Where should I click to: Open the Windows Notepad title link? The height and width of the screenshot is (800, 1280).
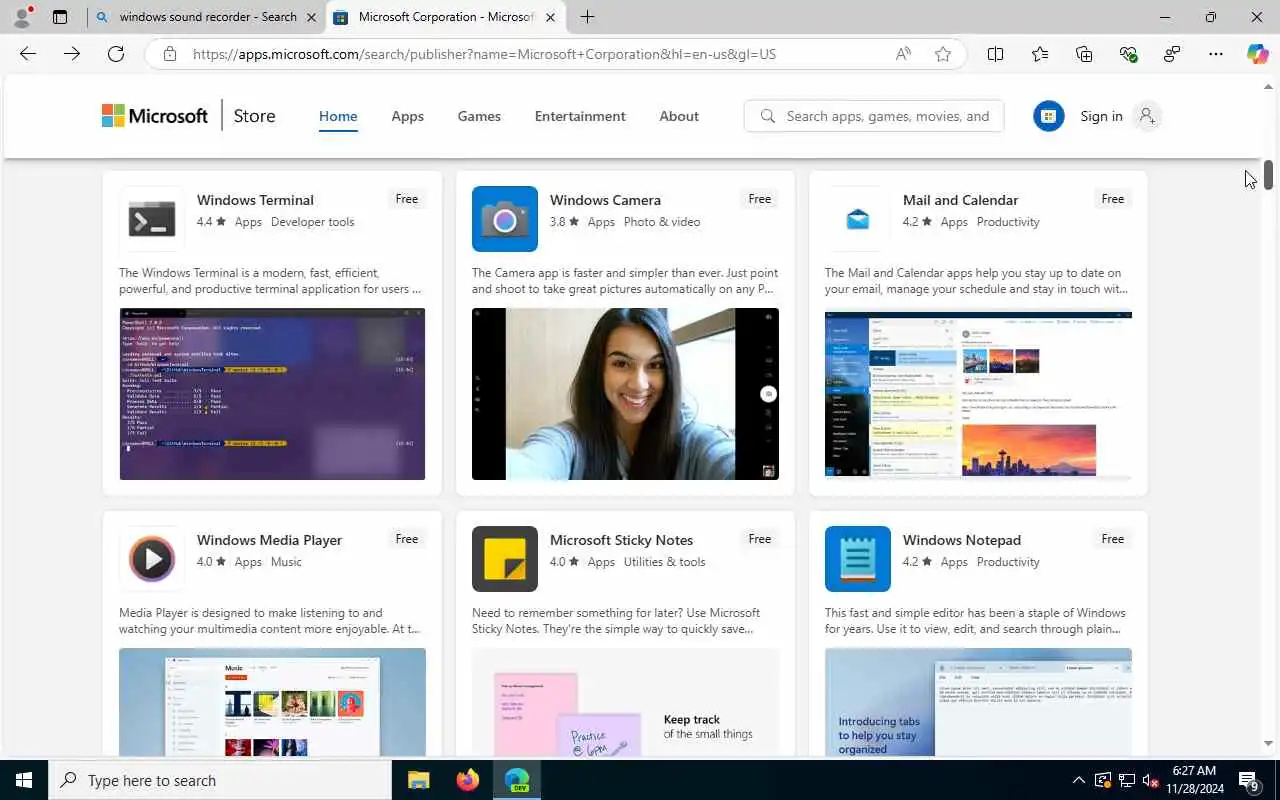click(x=962, y=540)
